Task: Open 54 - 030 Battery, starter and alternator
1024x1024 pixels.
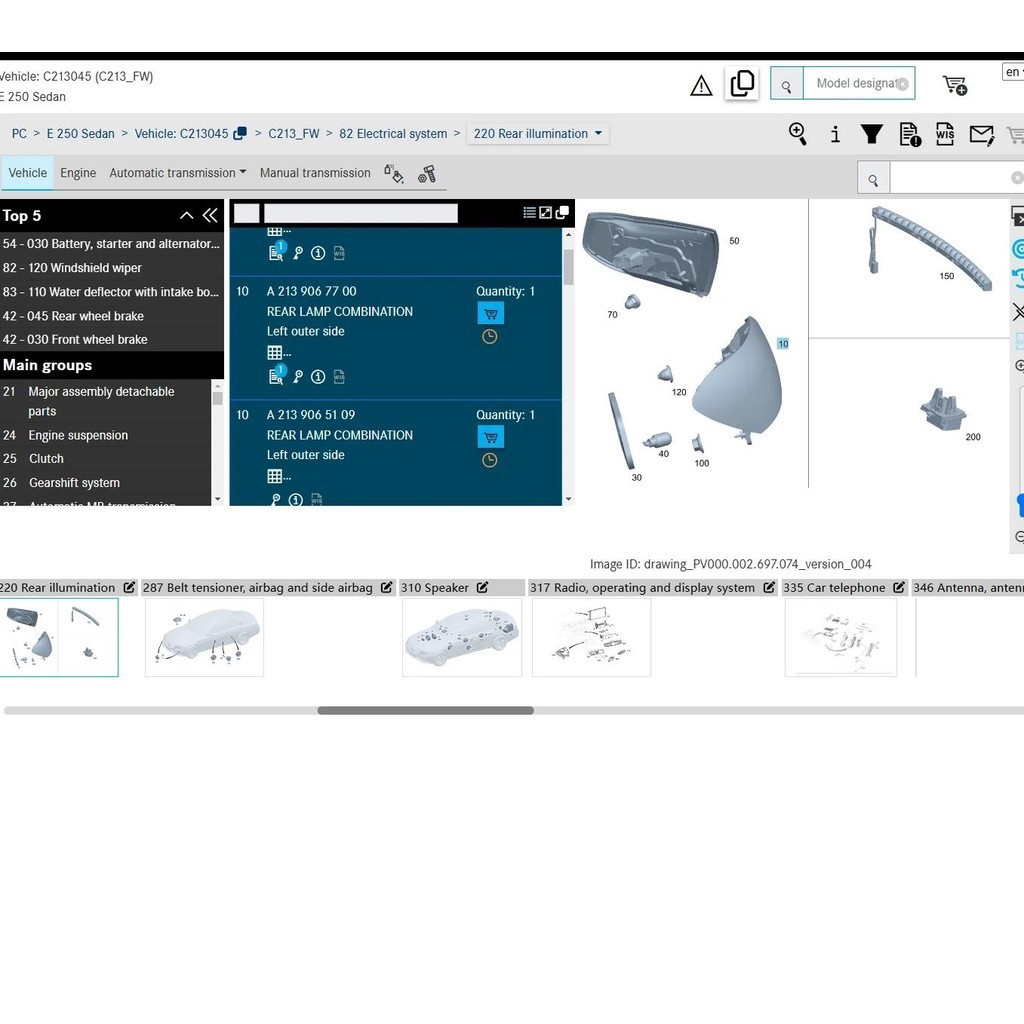Action: pos(111,244)
